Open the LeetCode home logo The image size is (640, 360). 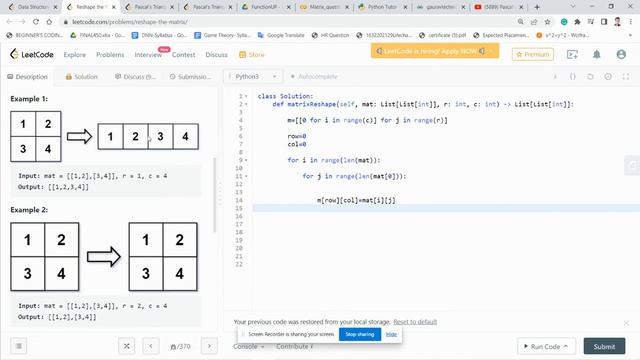tap(31, 54)
